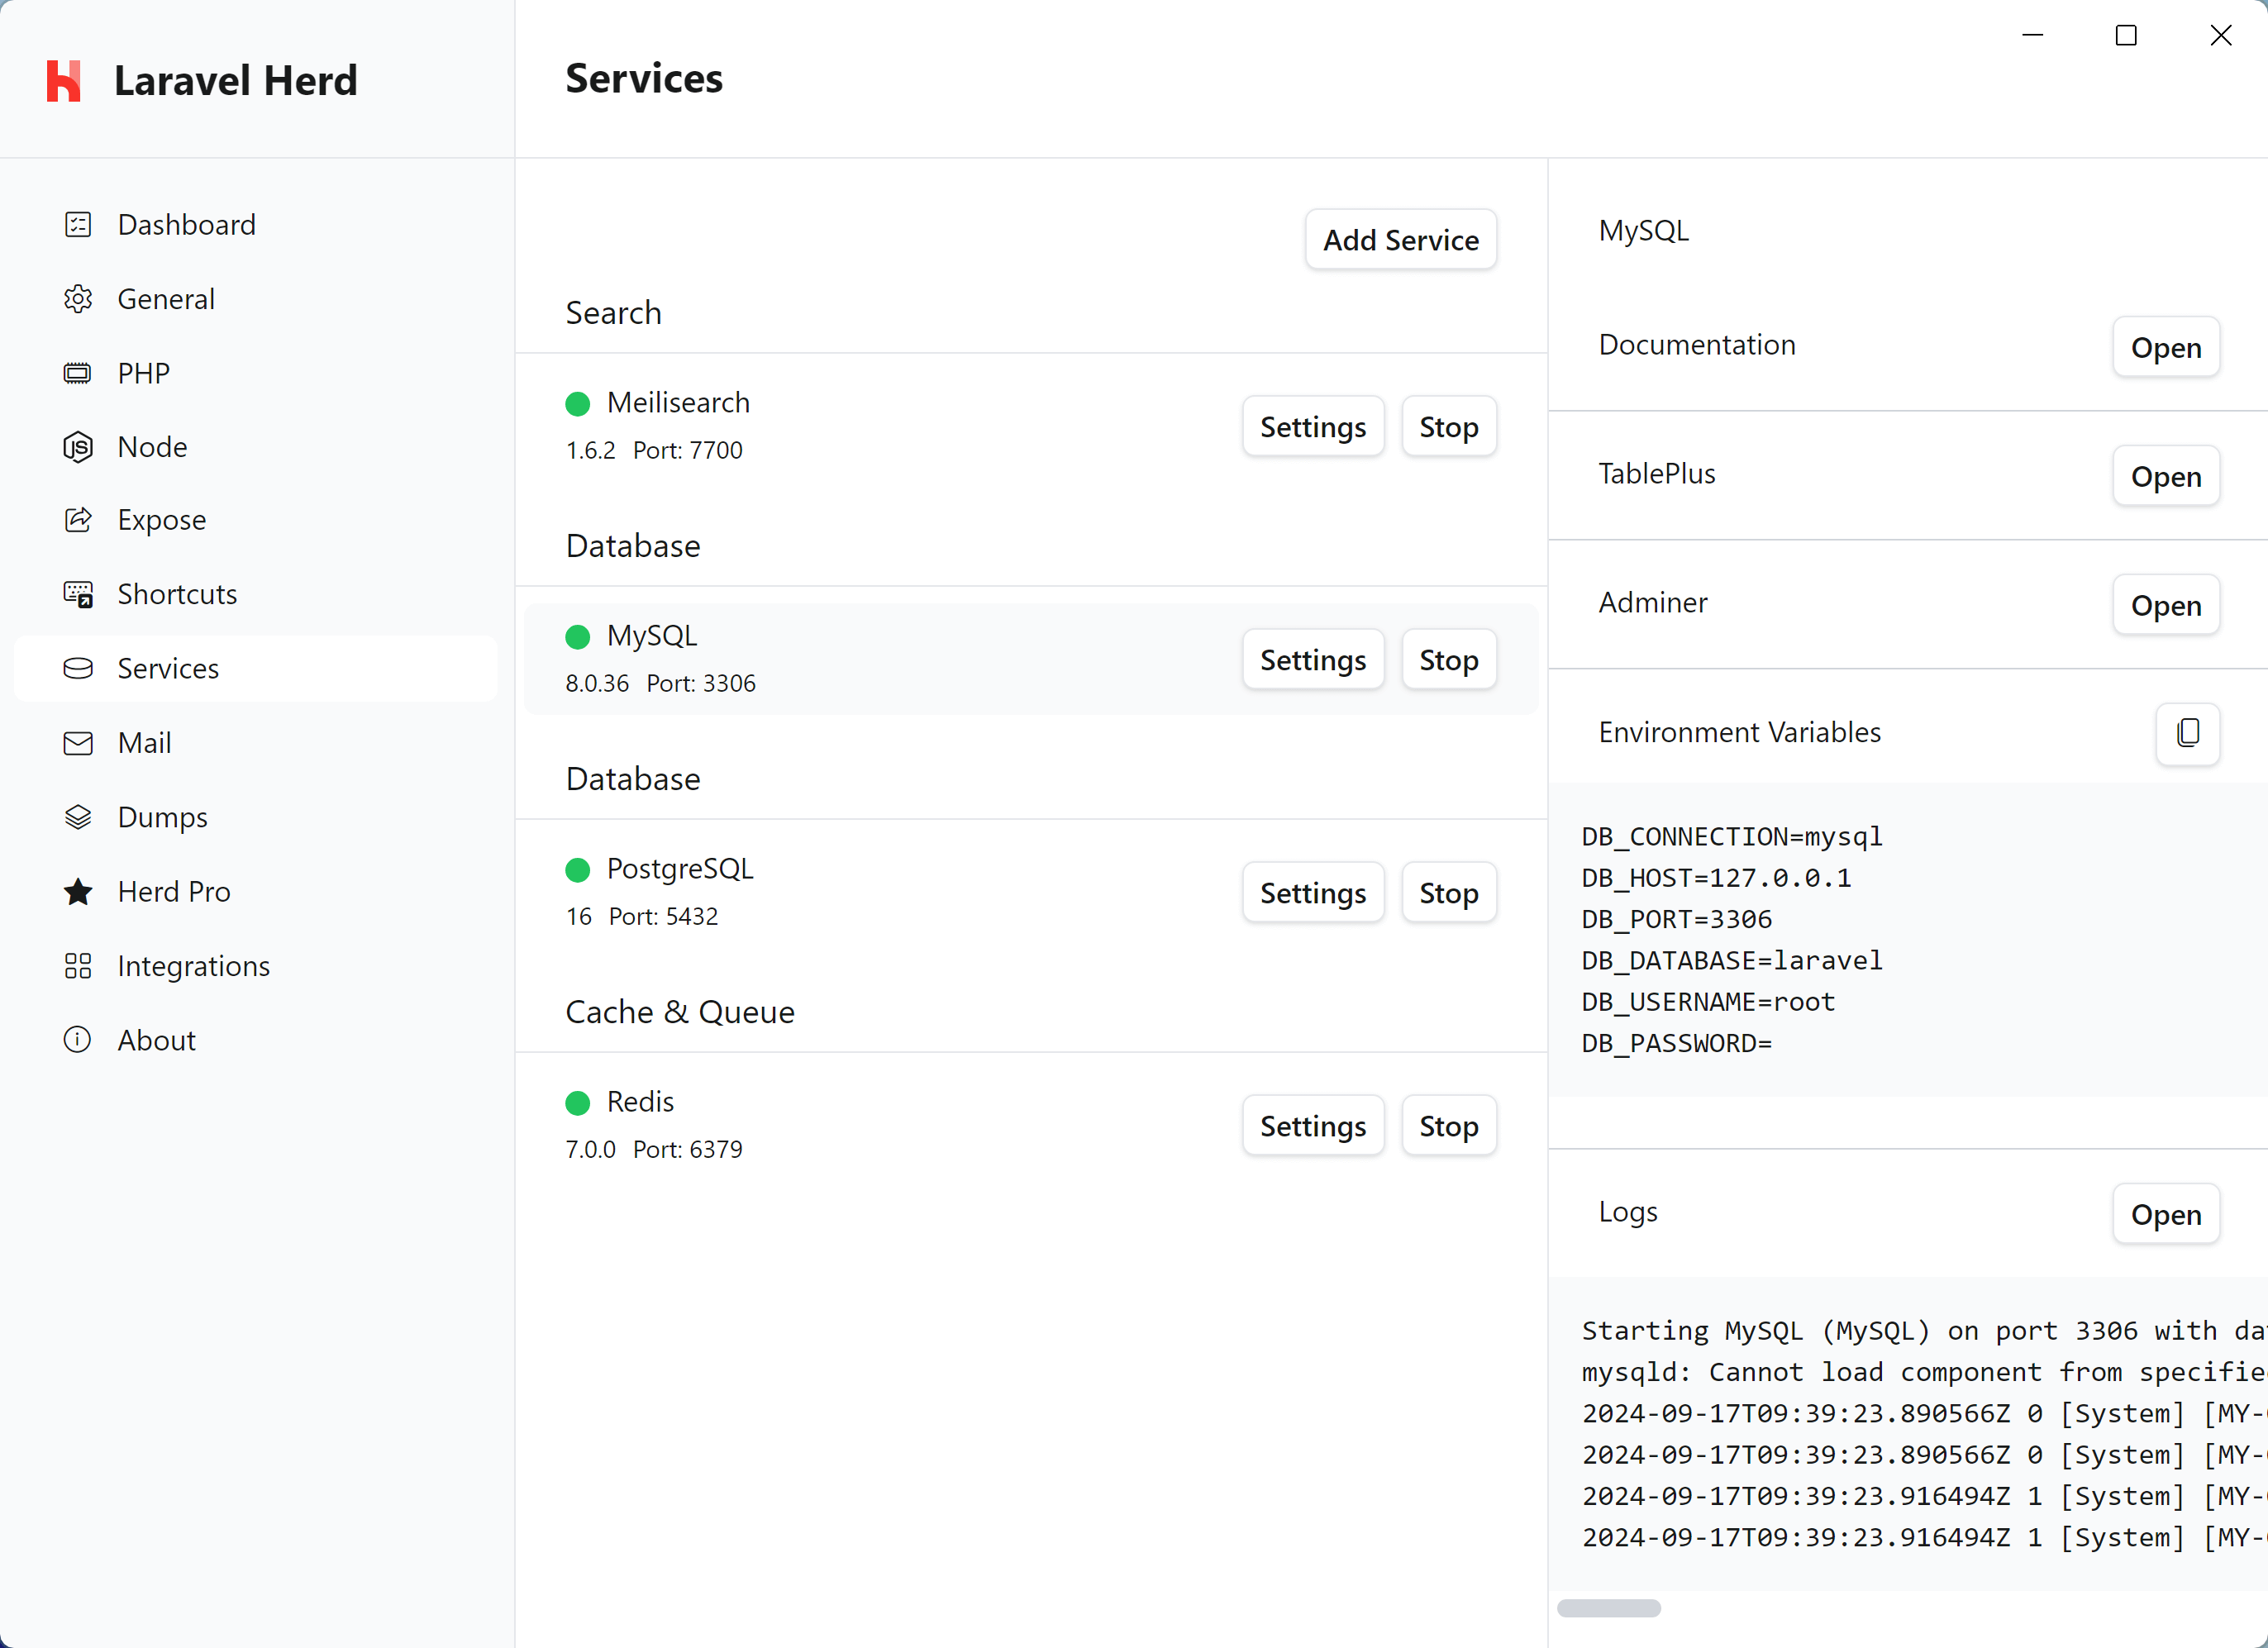
Task: Stop the Redis service
Action: tap(1449, 1125)
